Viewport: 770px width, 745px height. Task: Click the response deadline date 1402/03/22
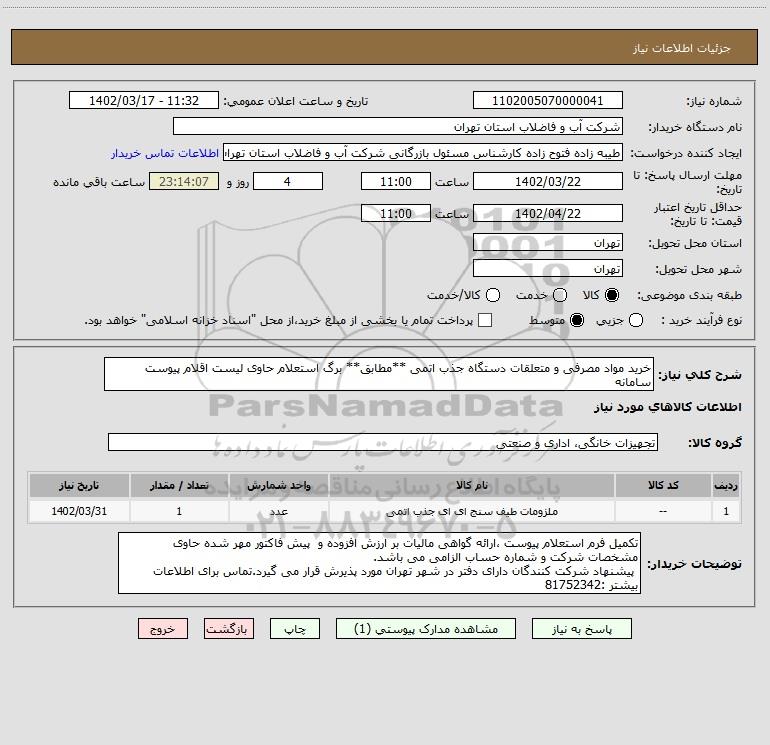(548, 182)
